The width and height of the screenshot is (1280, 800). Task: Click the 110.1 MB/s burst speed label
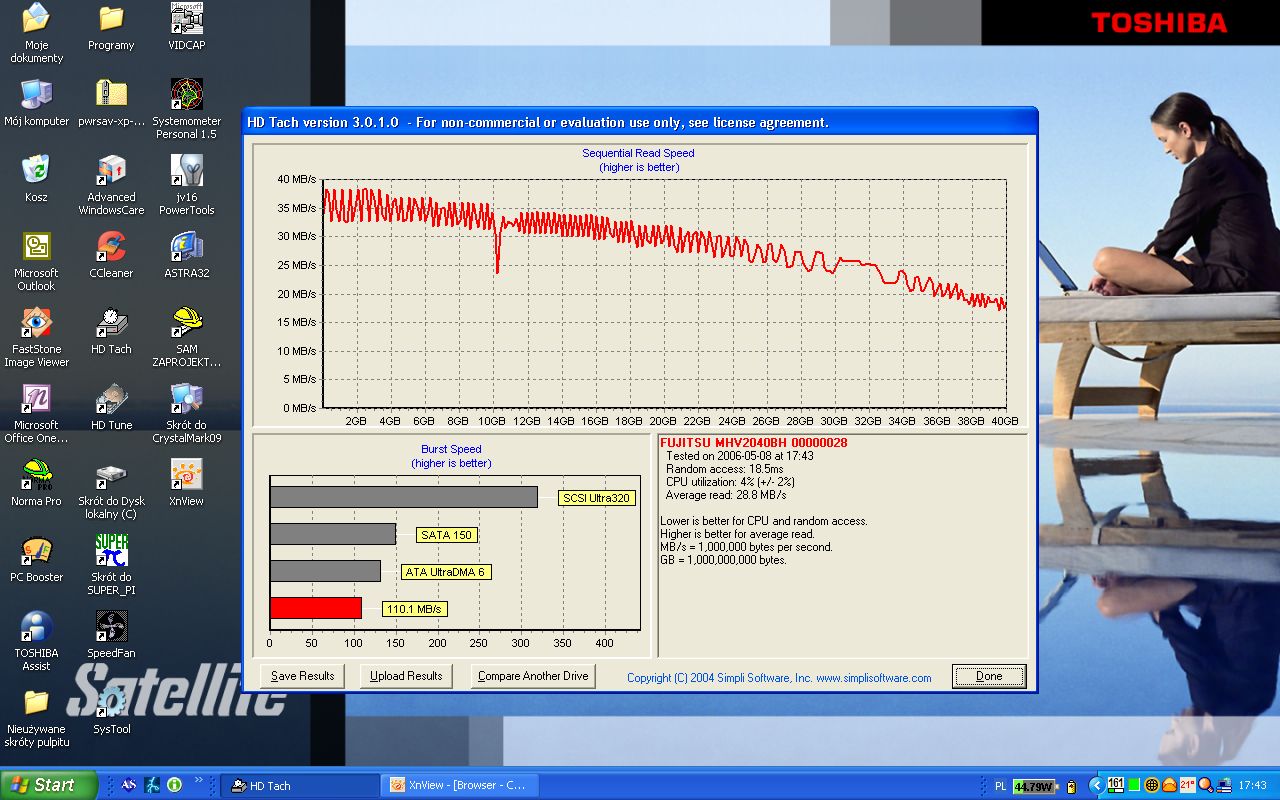tap(414, 609)
